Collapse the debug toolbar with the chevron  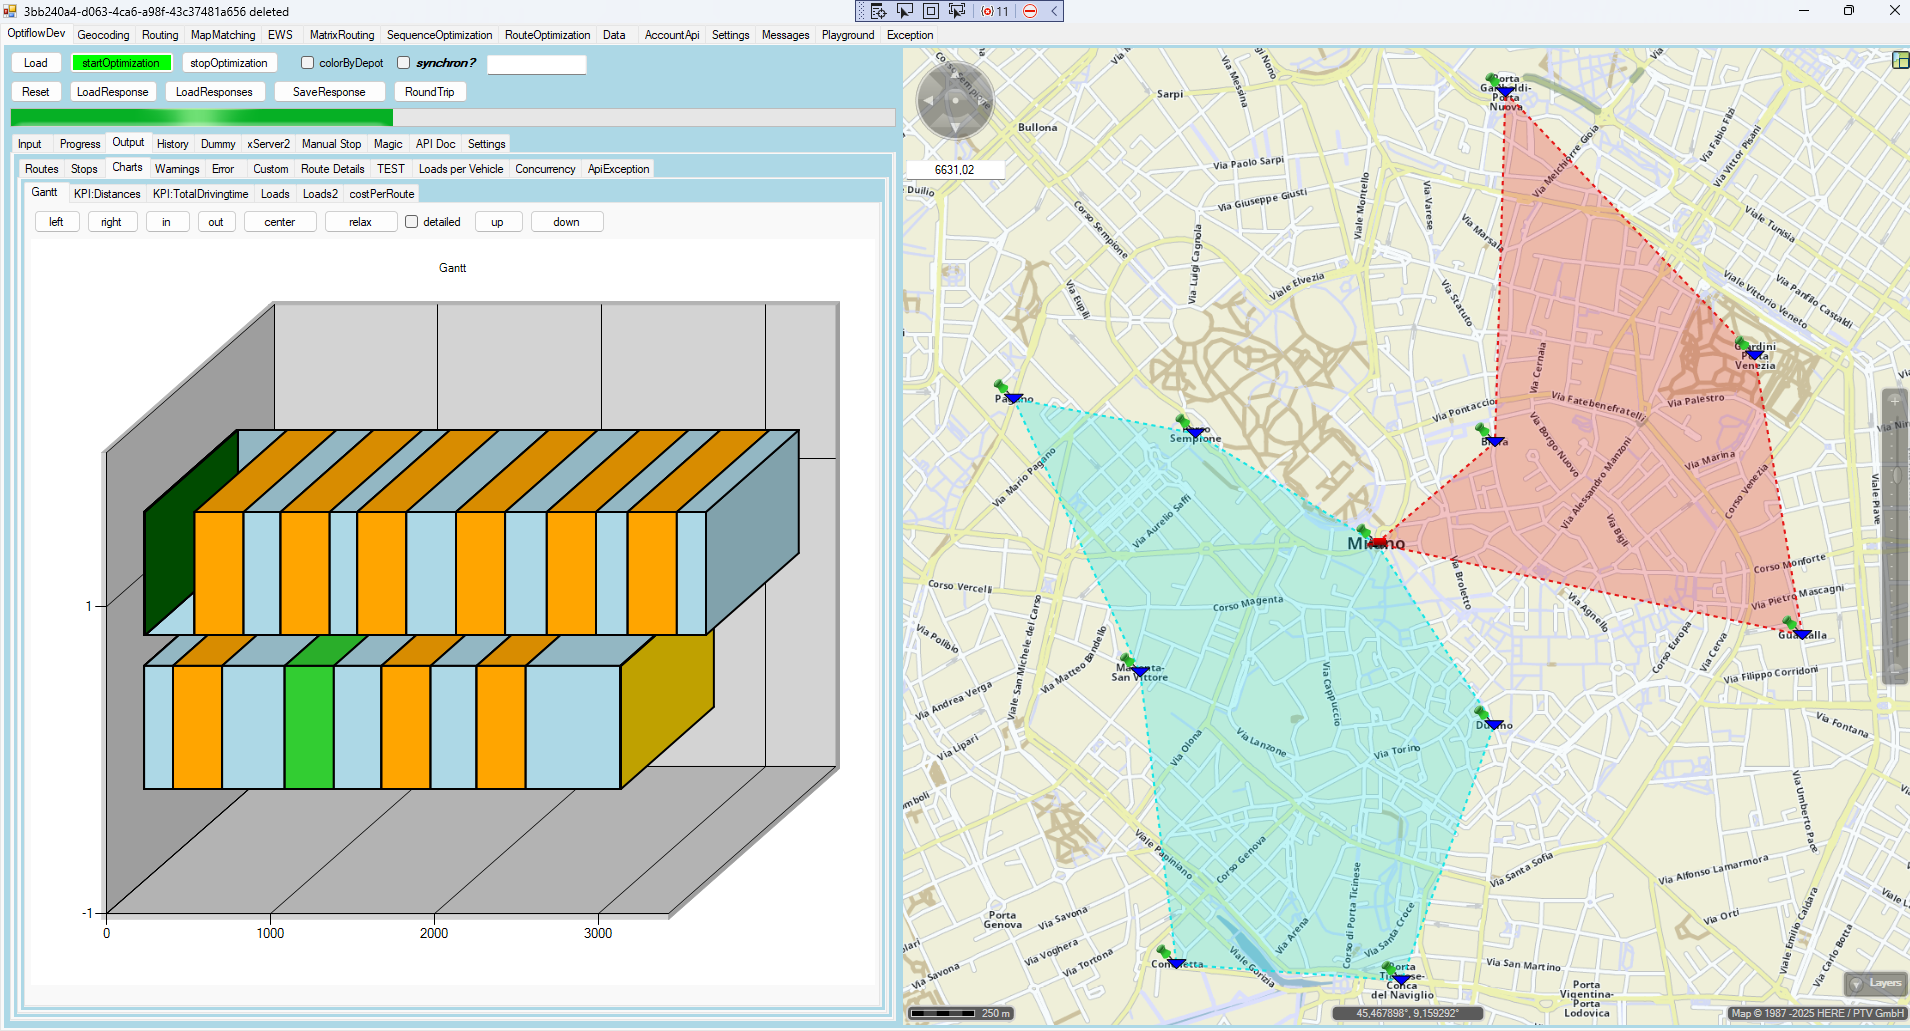click(x=1054, y=11)
